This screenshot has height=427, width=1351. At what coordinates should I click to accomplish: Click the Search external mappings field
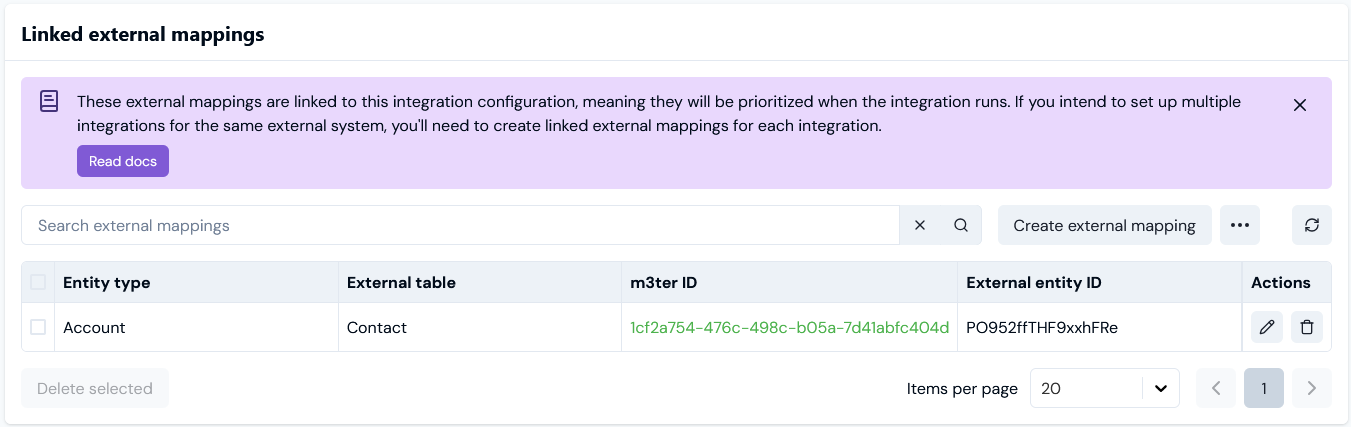click(460, 225)
